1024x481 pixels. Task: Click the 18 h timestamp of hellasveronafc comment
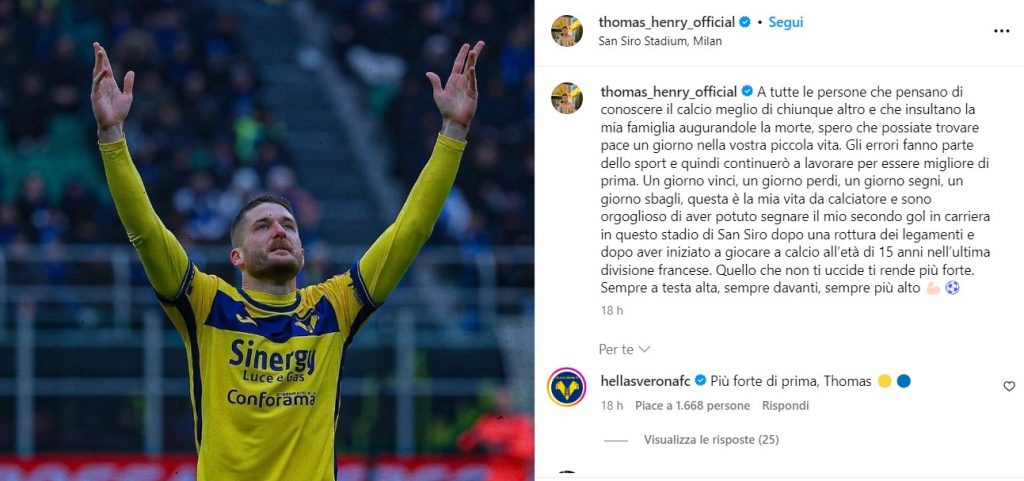612,405
